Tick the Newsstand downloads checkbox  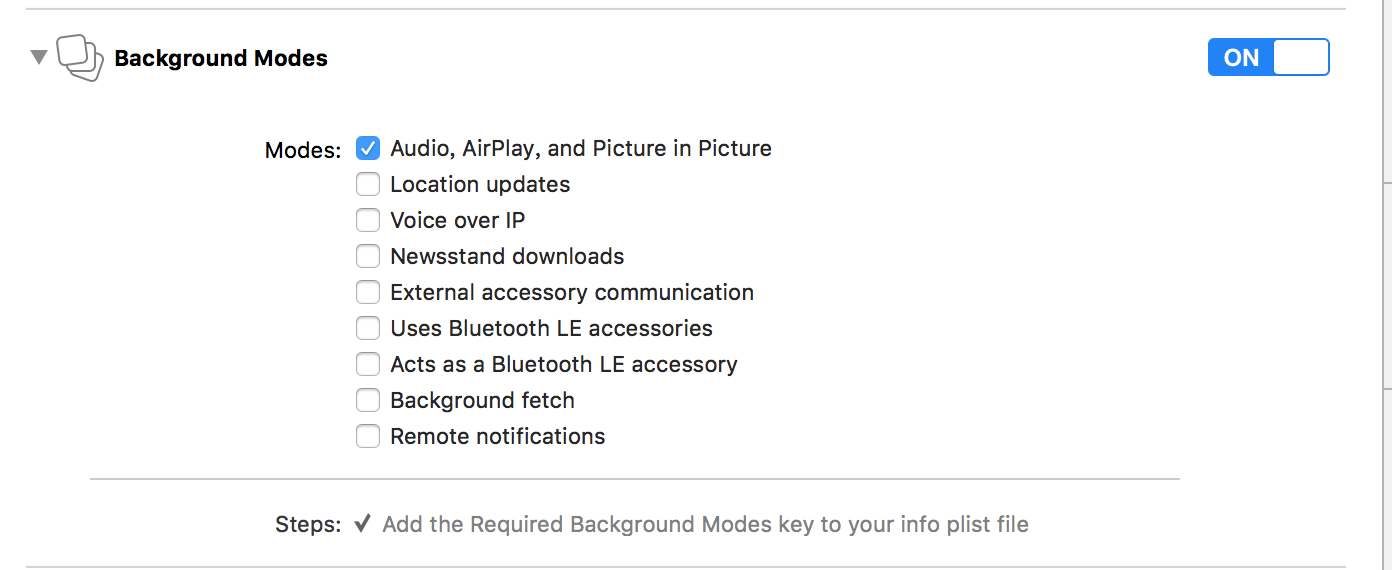[x=368, y=256]
